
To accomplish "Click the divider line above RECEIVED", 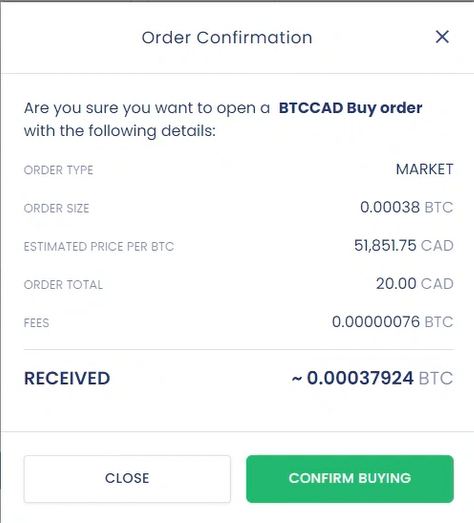I will 239,350.
